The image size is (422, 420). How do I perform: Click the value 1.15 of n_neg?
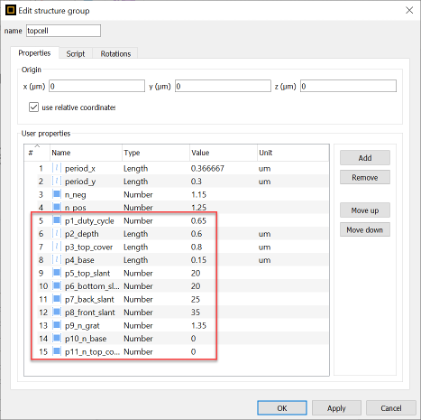199,194
